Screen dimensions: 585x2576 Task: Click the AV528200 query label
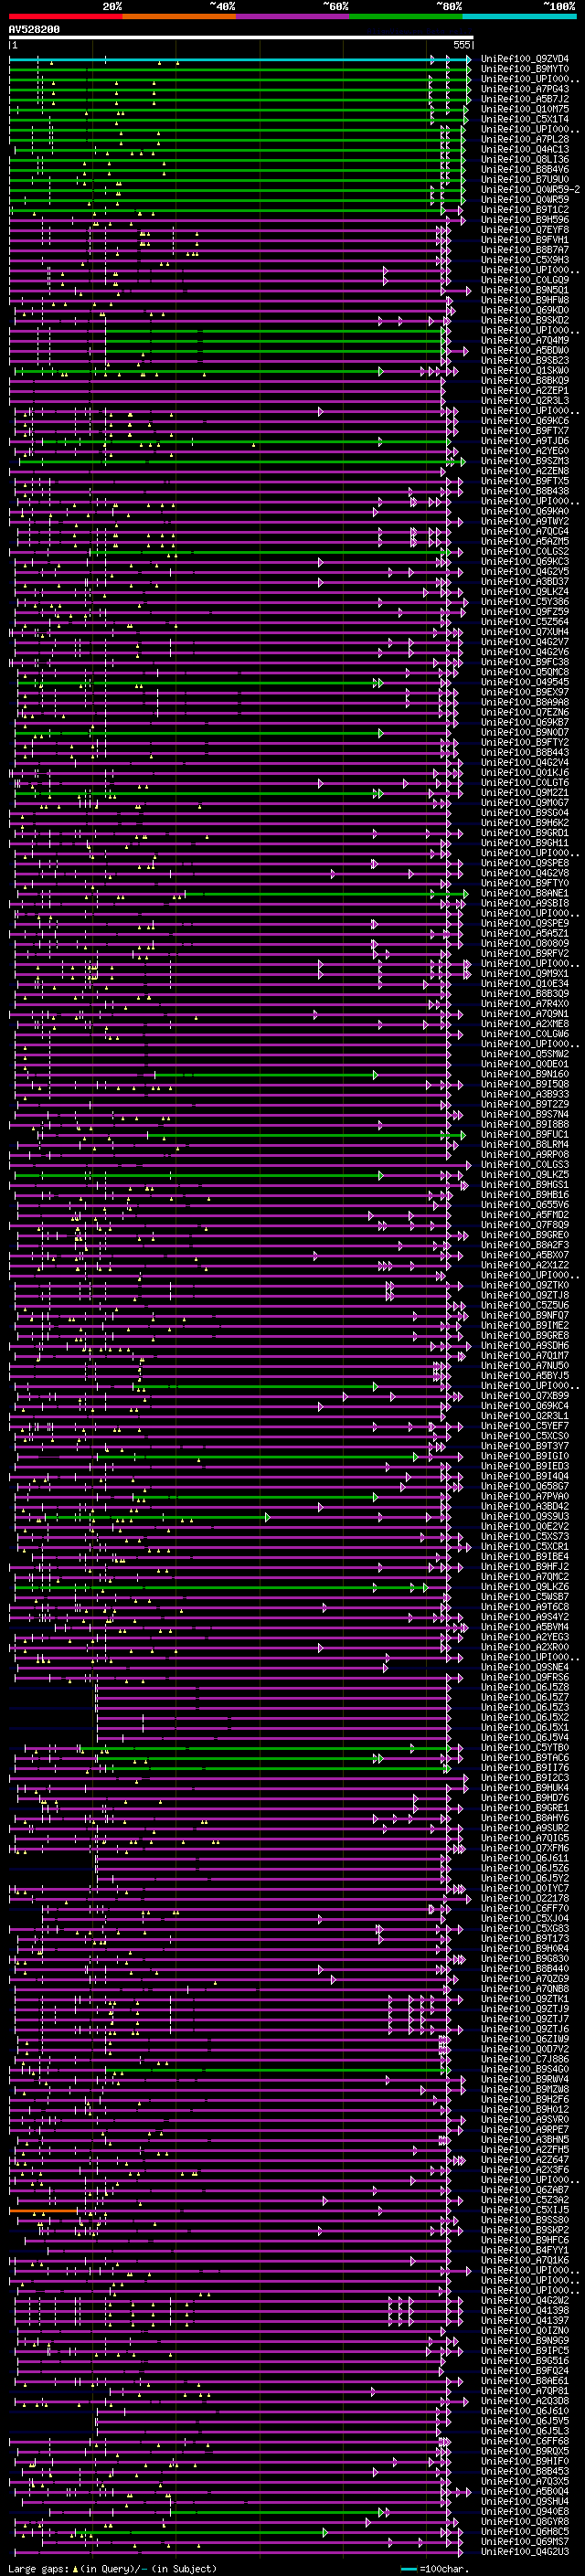(34, 30)
